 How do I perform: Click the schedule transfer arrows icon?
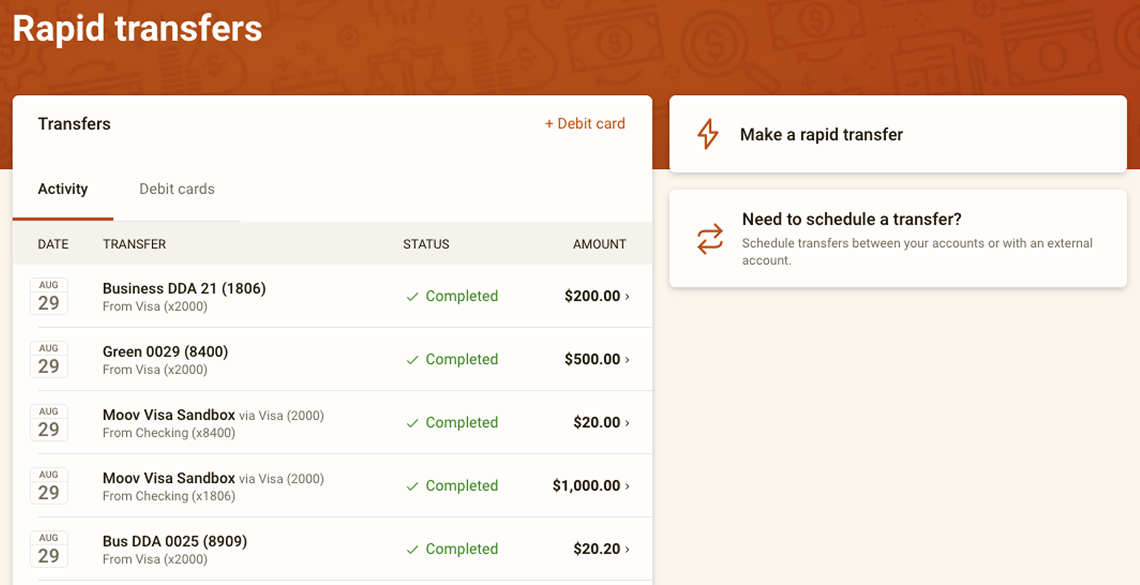(709, 239)
